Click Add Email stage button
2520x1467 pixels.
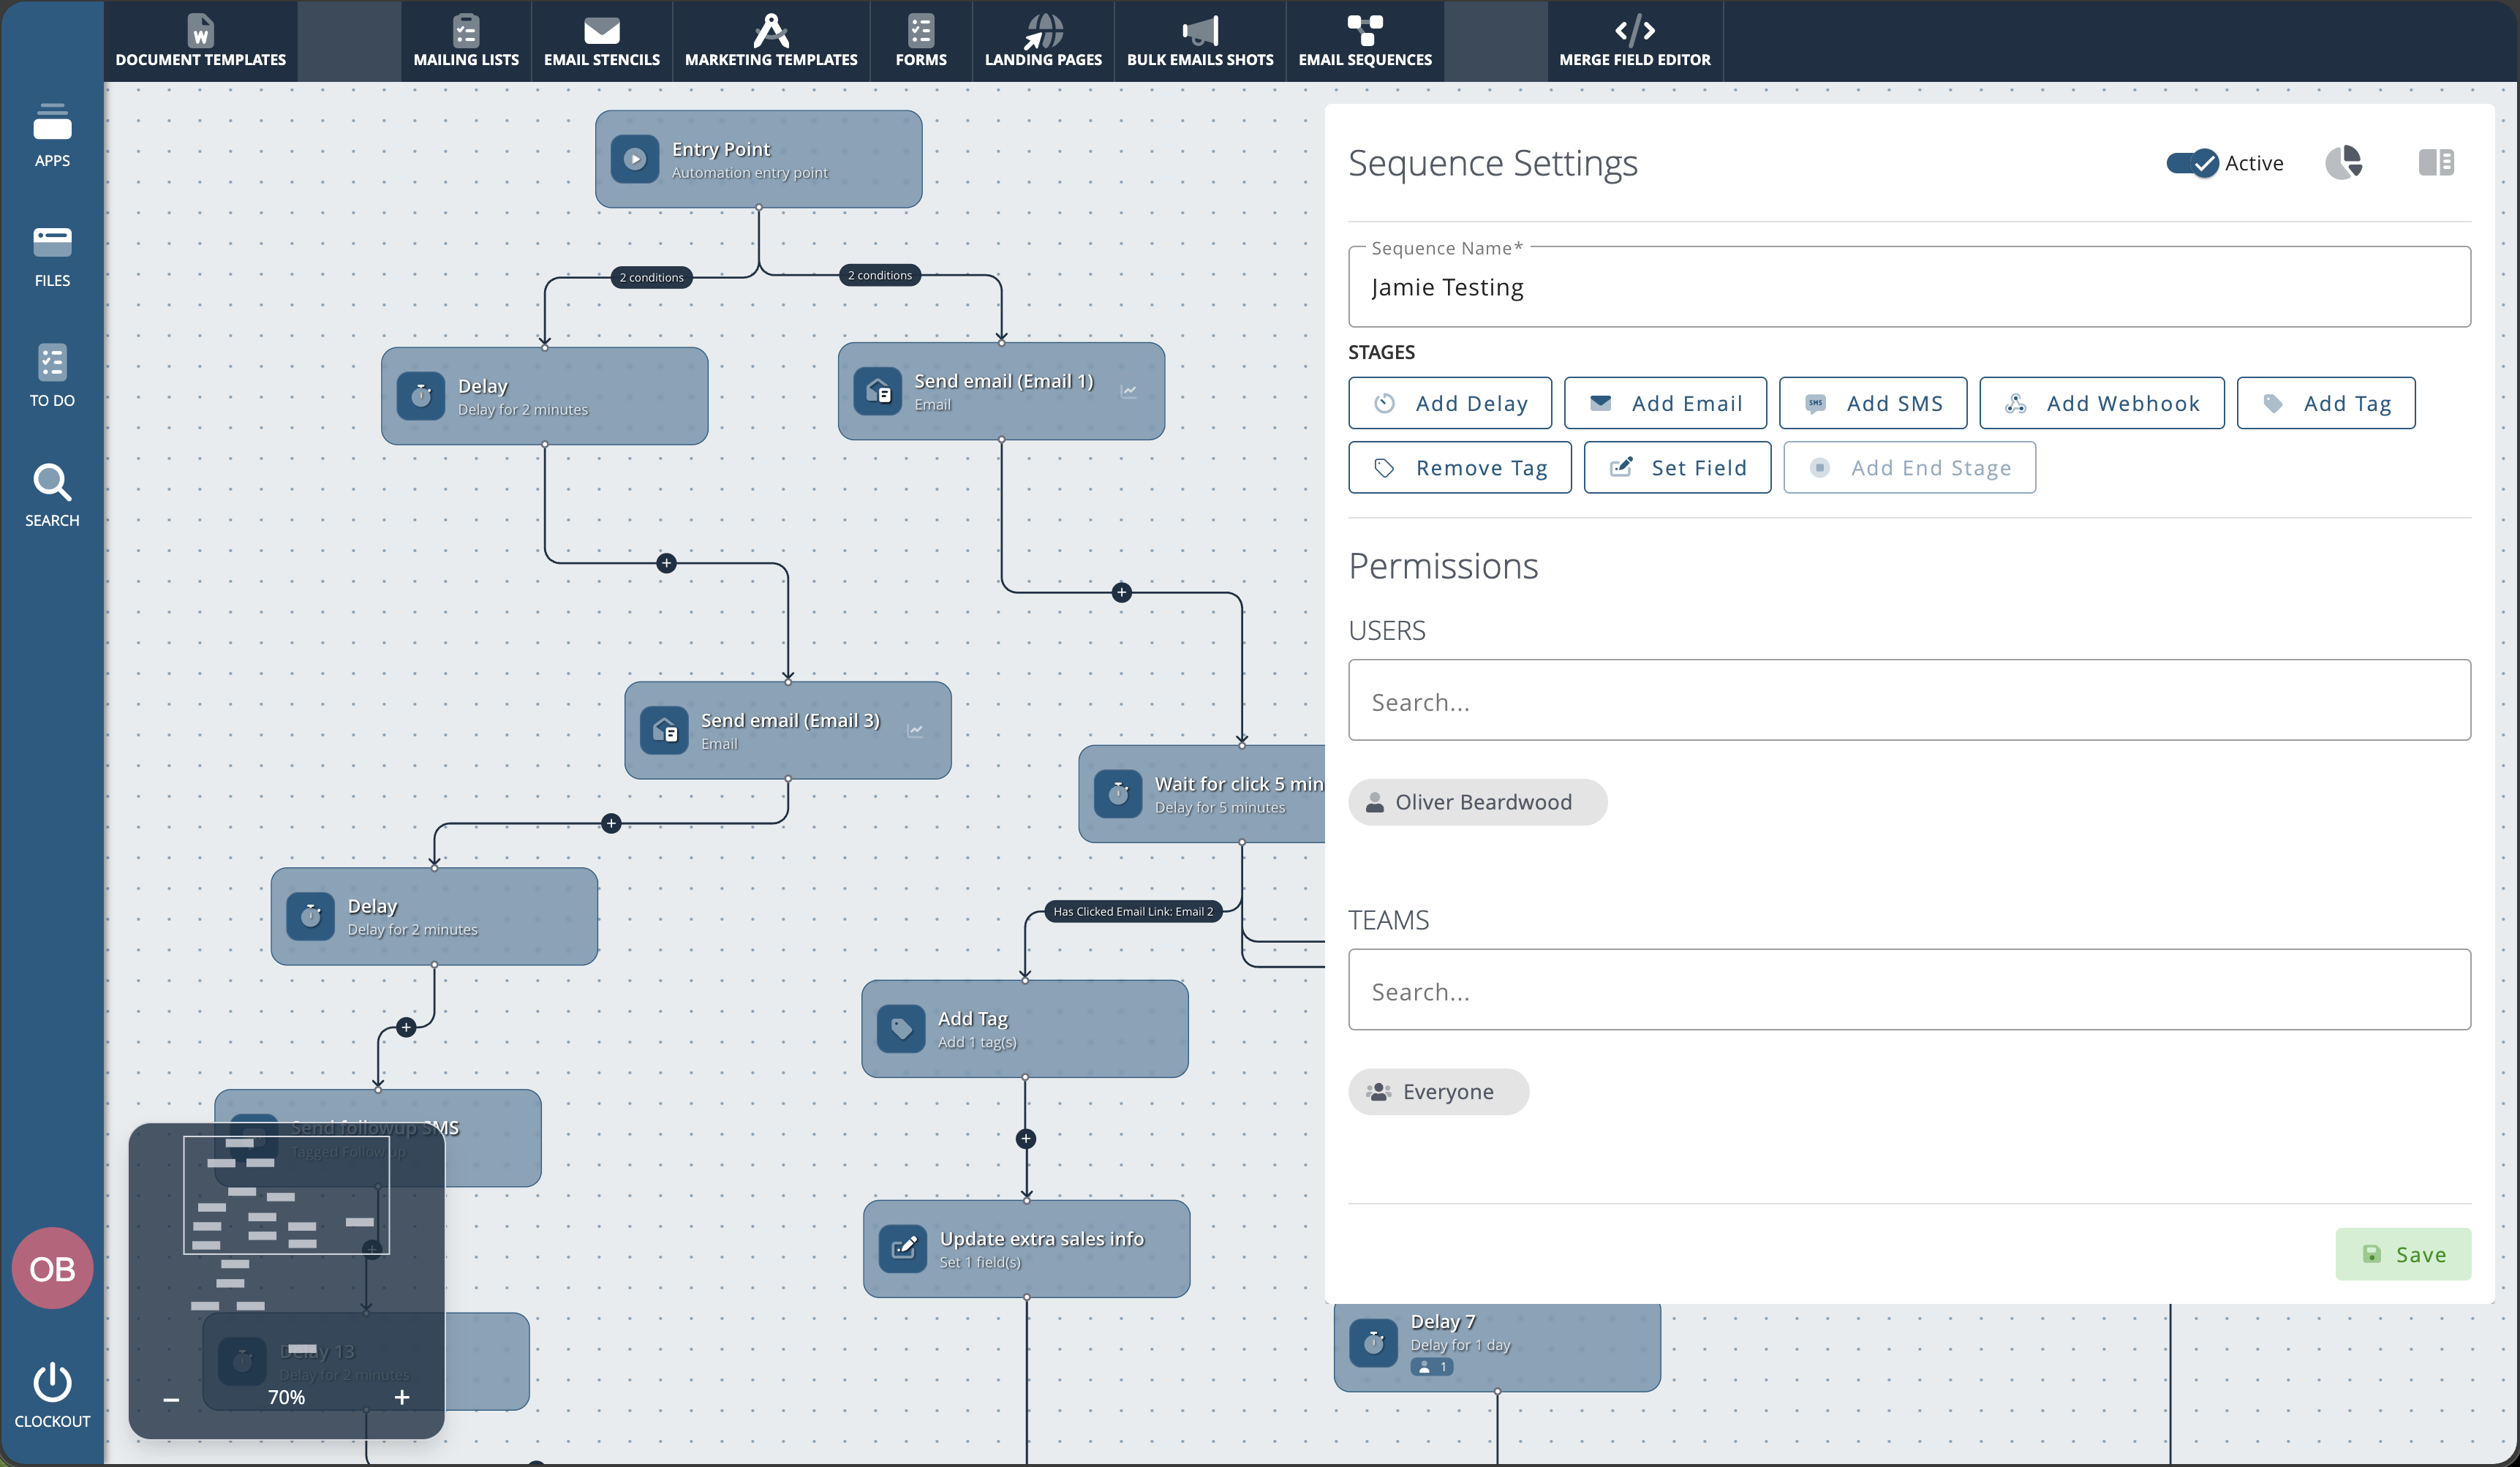1665,403
